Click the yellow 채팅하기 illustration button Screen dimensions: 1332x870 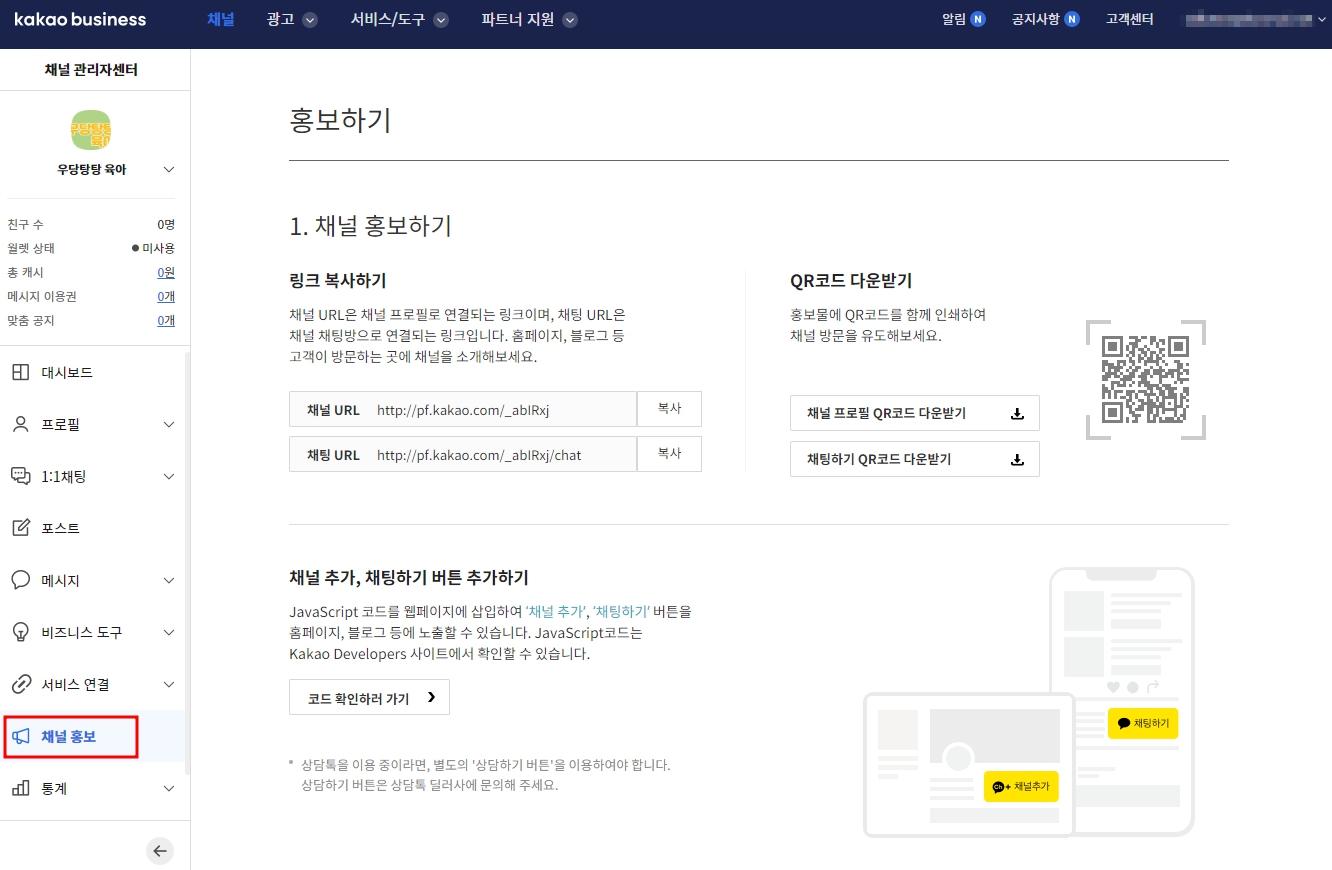coord(1143,723)
